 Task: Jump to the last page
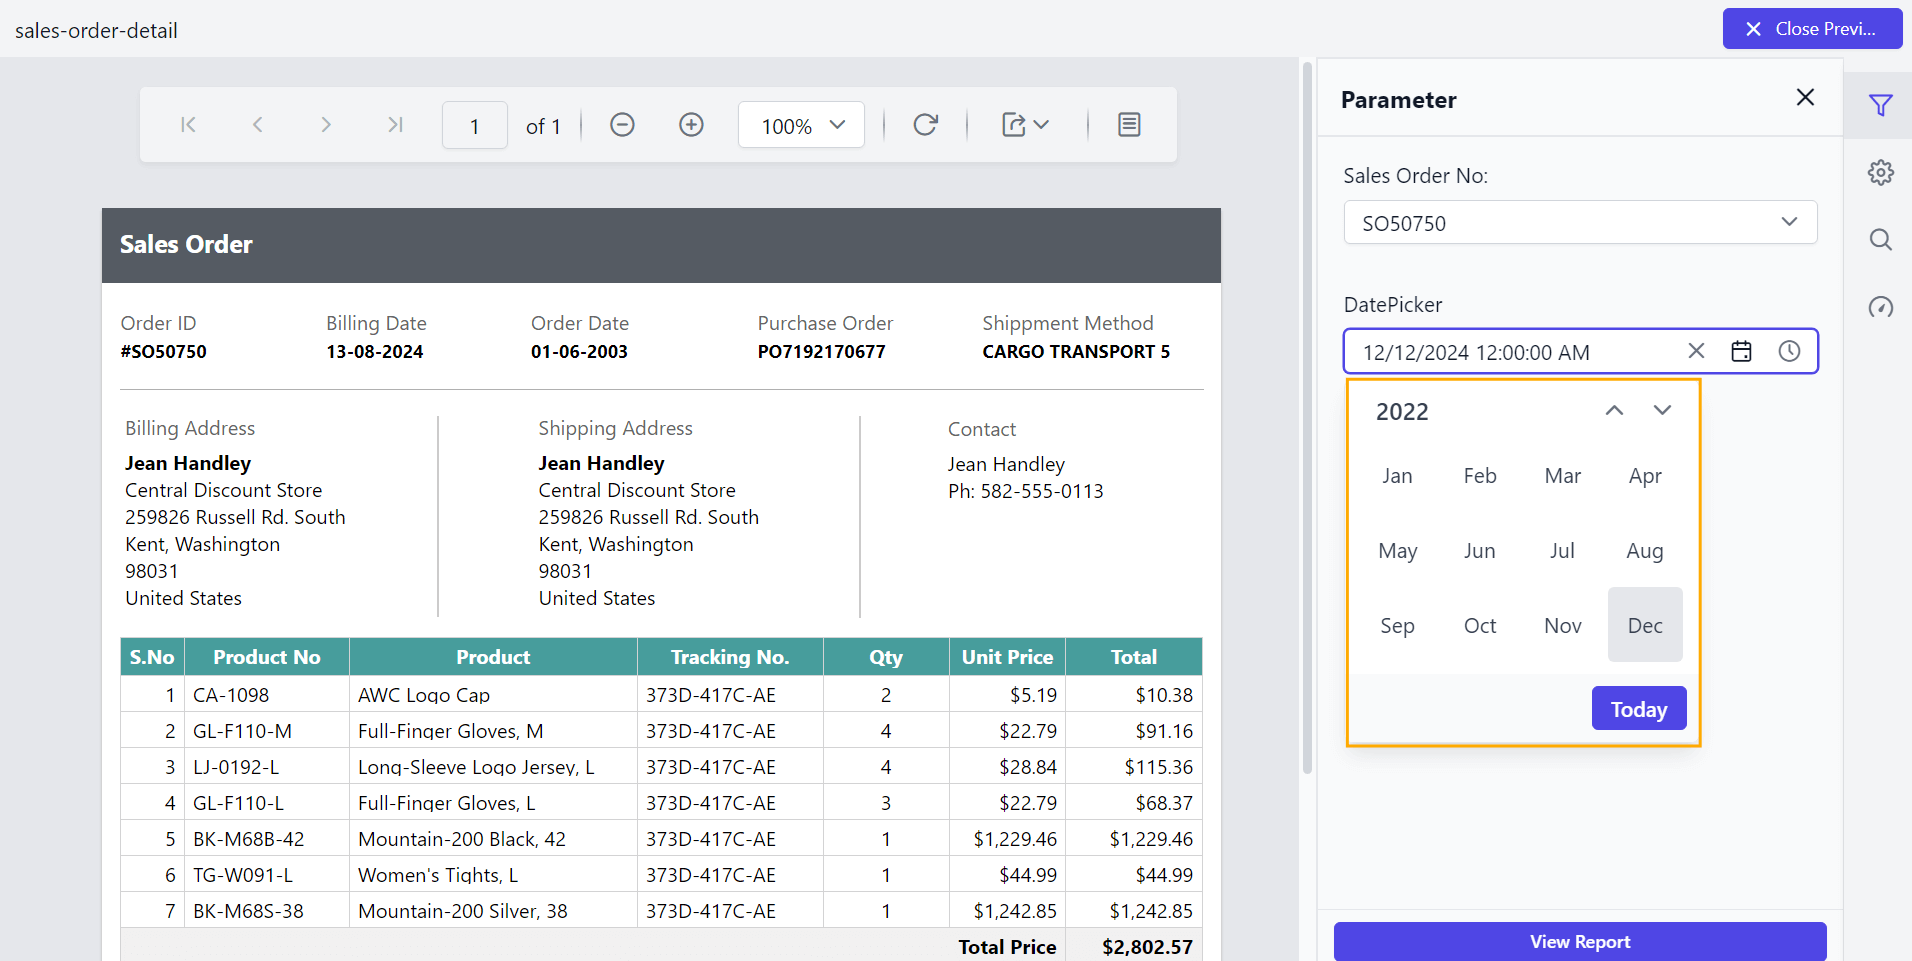click(x=394, y=124)
